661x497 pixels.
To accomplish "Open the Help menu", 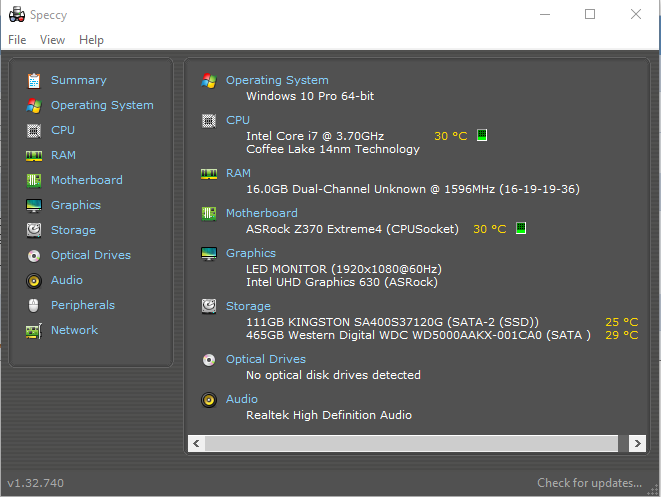I will pyautogui.click(x=91, y=40).
